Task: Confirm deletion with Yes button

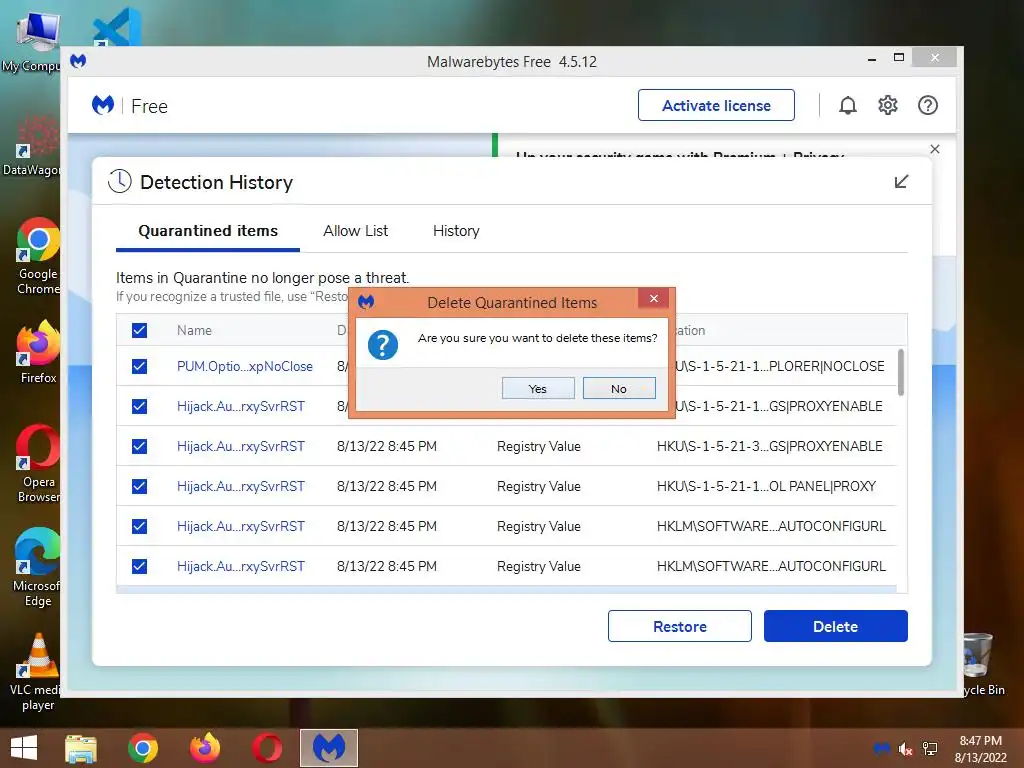Action: (x=538, y=389)
